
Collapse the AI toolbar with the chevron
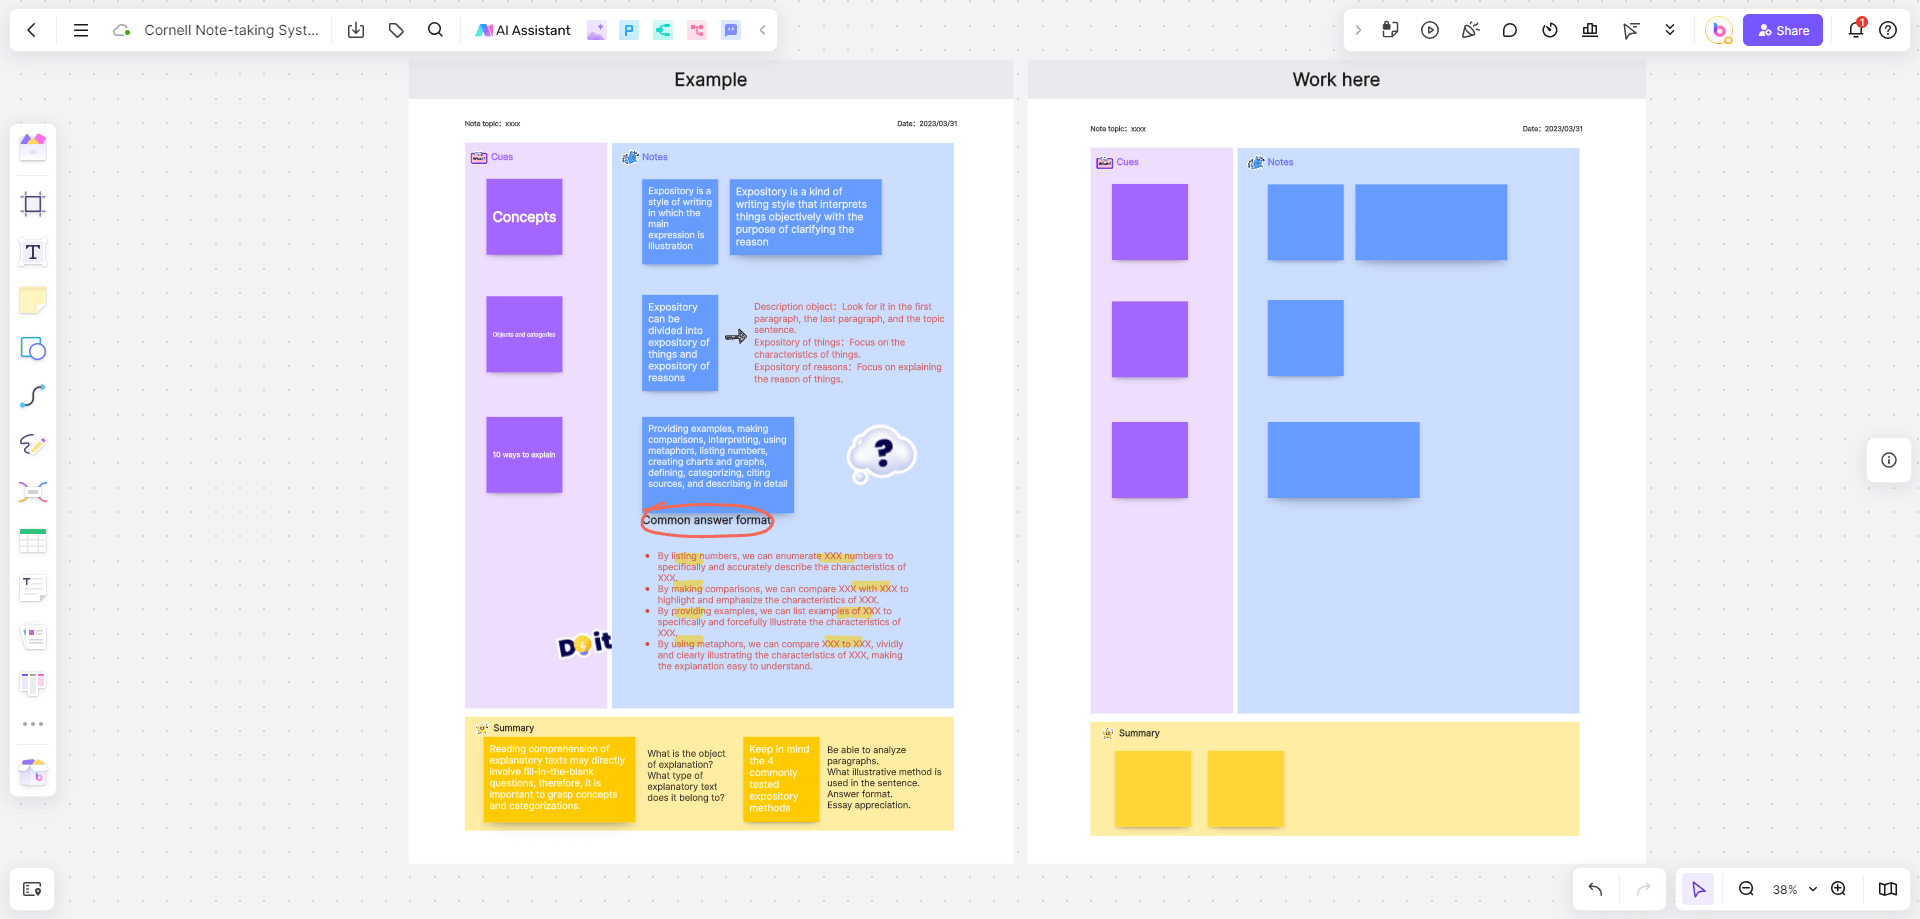point(762,30)
